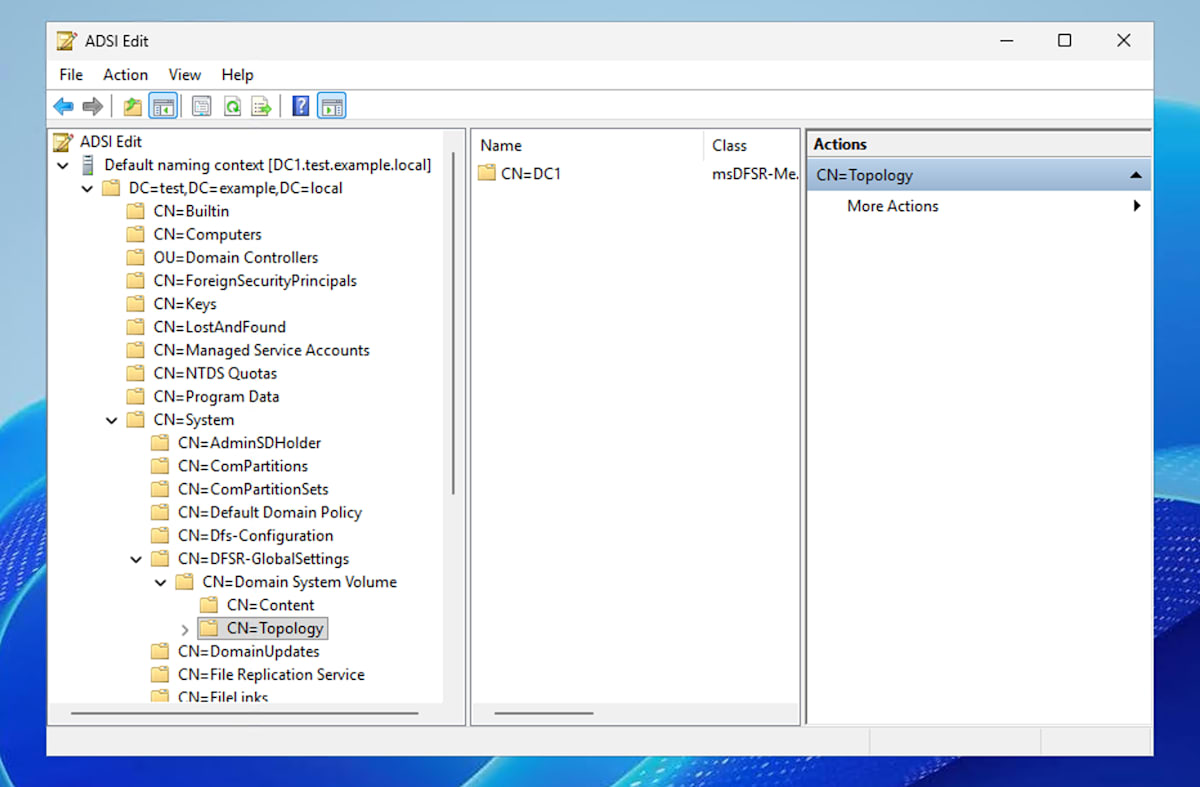Click the CN=Content folder icon
The image size is (1200, 787).
coord(209,605)
